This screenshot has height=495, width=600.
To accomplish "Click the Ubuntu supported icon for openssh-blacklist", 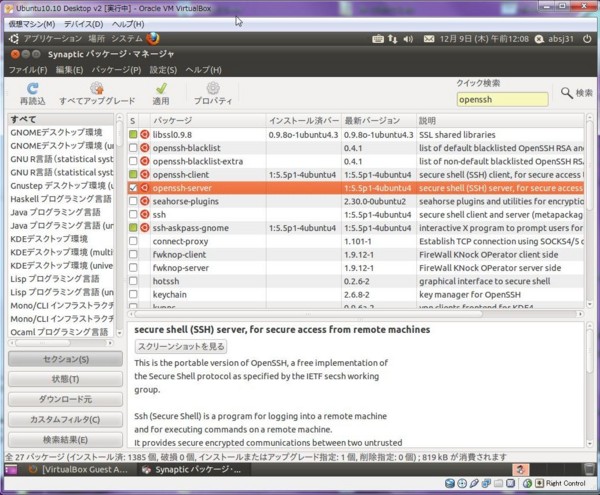I will (x=145, y=148).
